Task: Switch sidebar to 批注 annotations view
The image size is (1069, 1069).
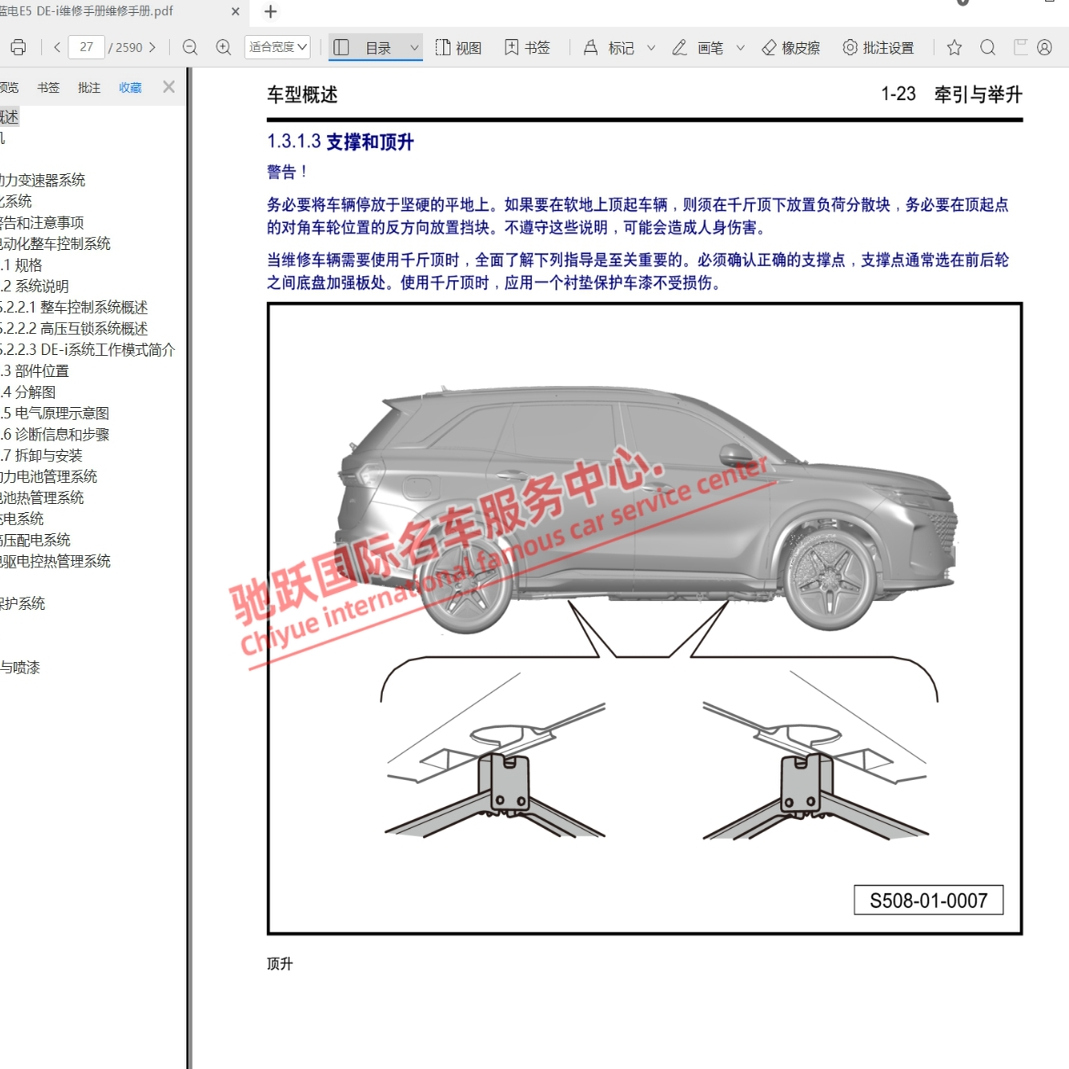Action: click(88, 87)
